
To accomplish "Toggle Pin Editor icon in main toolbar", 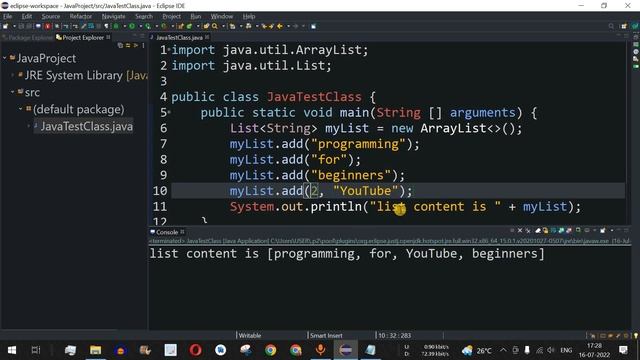I will tap(313, 26).
